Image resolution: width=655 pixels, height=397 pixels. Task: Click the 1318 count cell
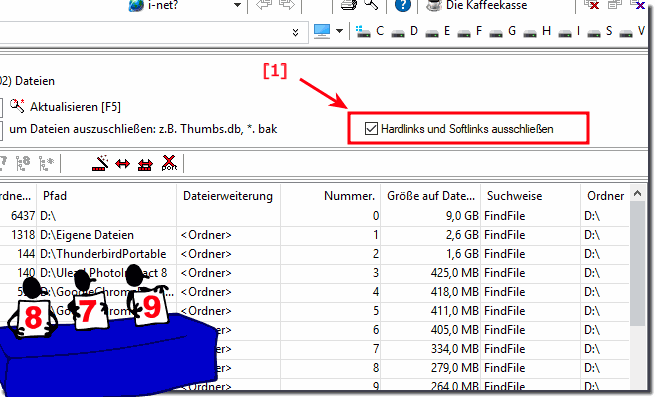(x=23, y=235)
